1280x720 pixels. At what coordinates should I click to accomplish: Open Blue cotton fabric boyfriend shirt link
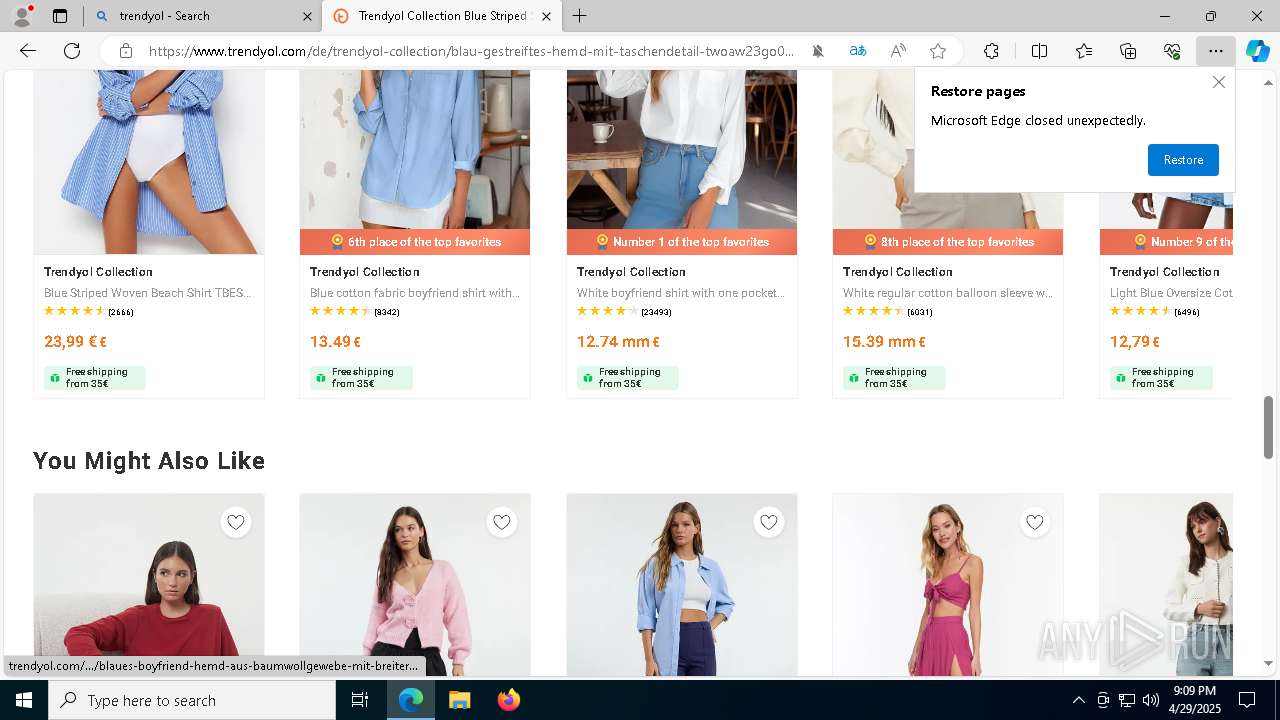click(414, 293)
